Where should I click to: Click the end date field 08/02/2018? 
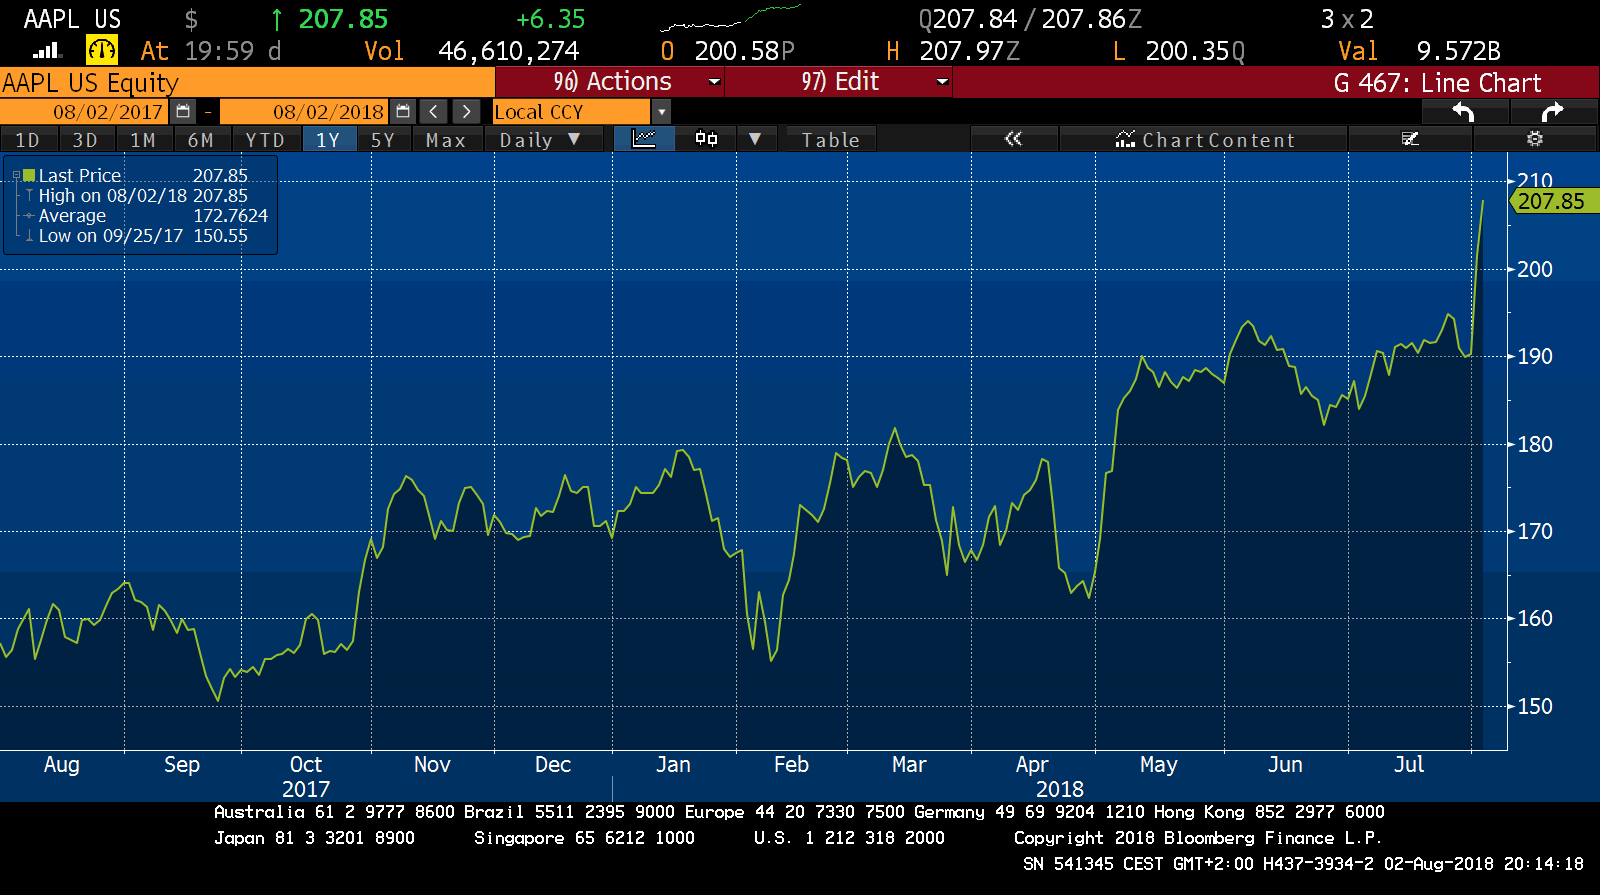305,112
